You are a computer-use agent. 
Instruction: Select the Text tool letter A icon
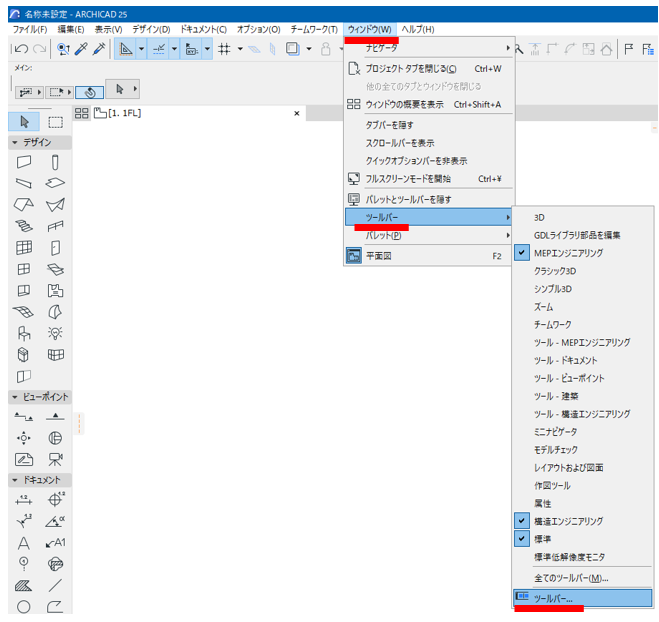click(24, 543)
